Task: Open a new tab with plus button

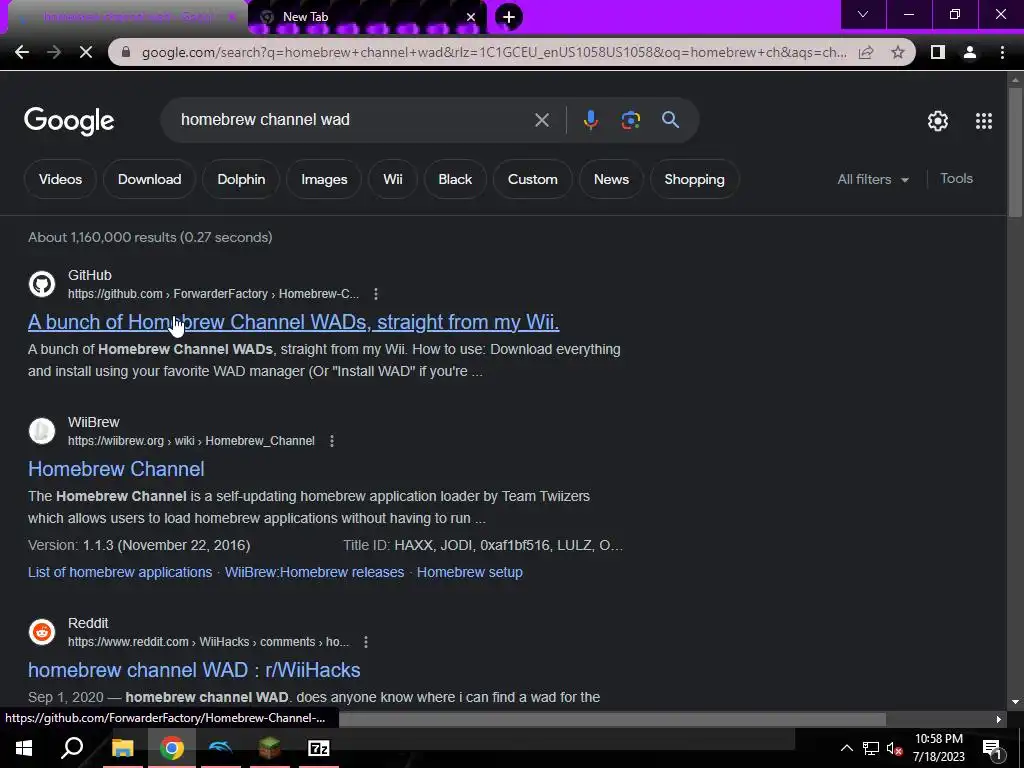Action: click(x=509, y=17)
